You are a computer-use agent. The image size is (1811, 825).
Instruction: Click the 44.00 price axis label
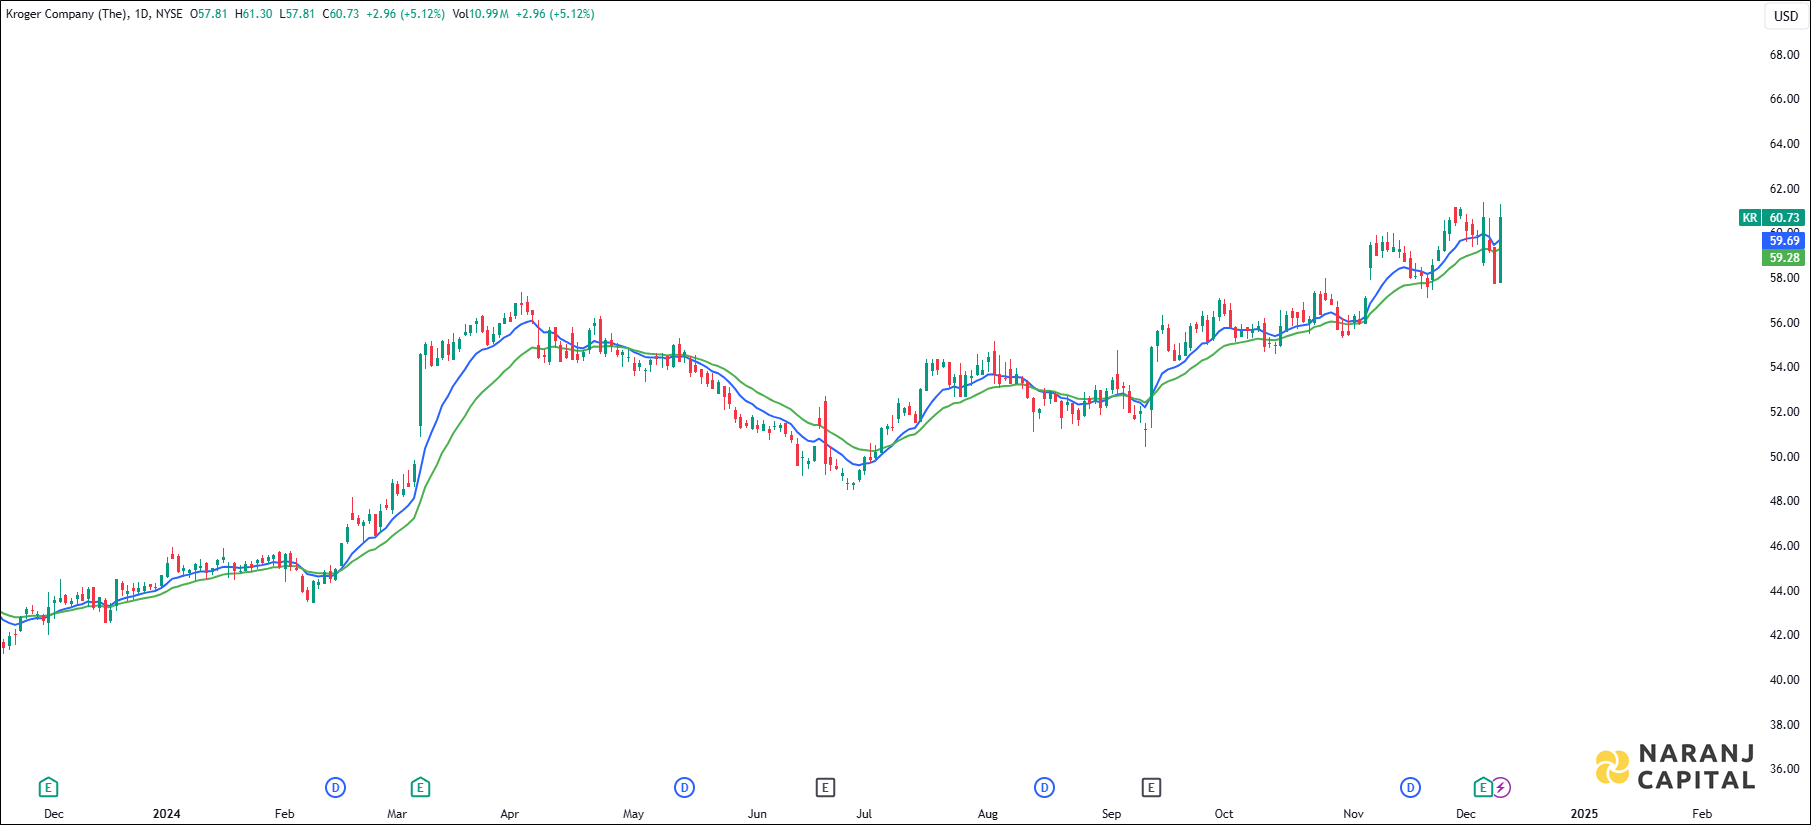1784,591
